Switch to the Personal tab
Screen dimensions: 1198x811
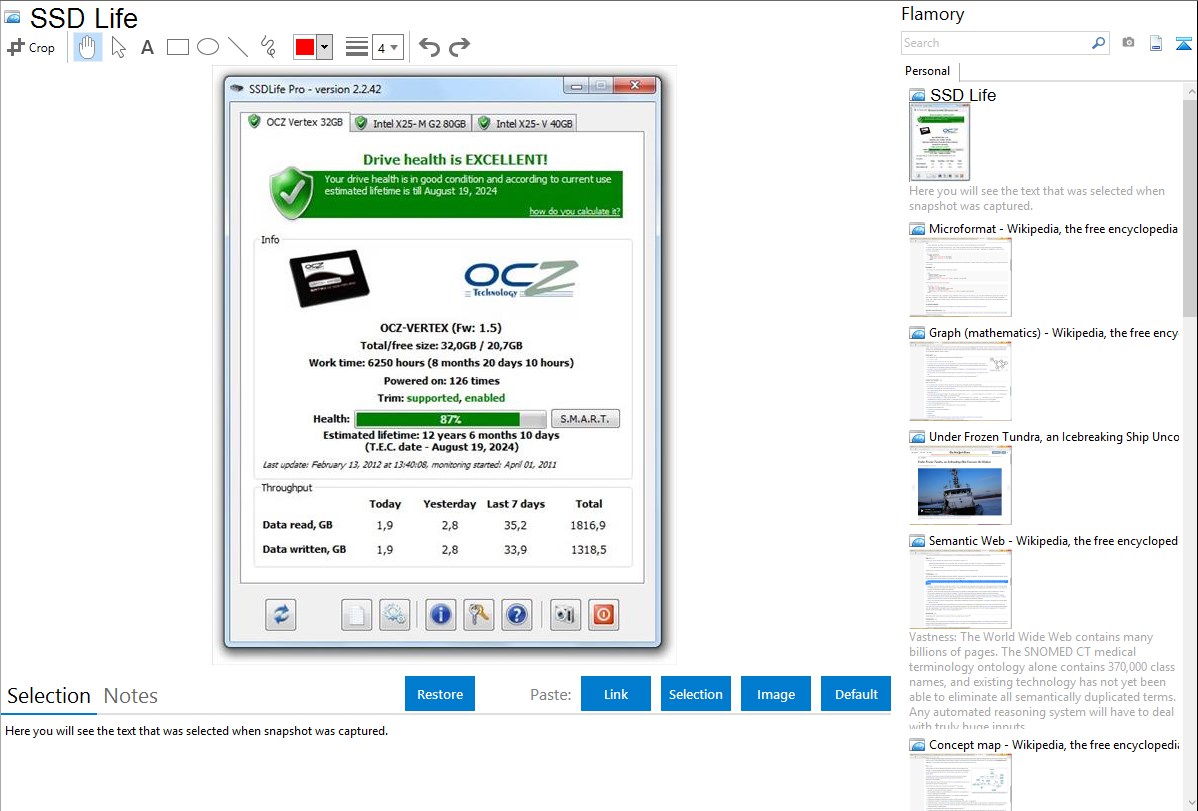coord(928,71)
